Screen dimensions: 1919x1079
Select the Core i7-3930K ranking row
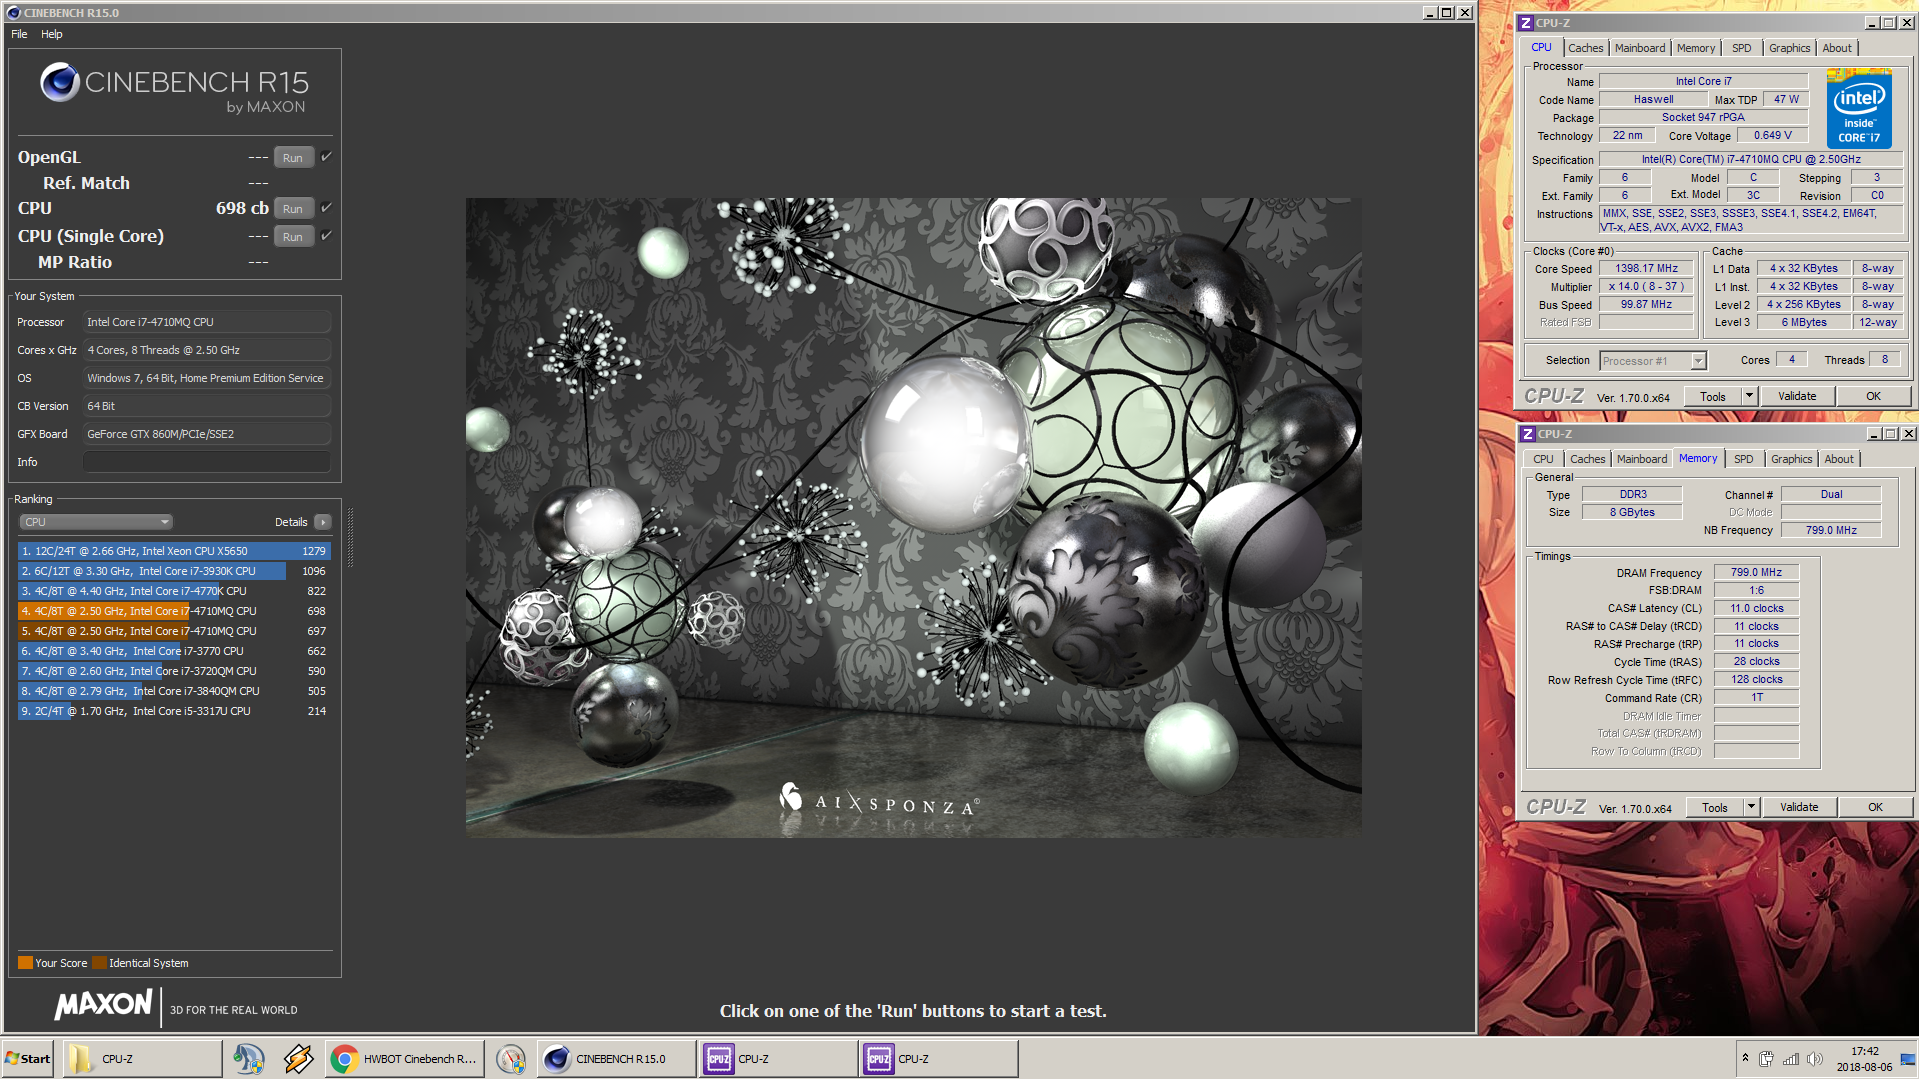click(x=172, y=571)
